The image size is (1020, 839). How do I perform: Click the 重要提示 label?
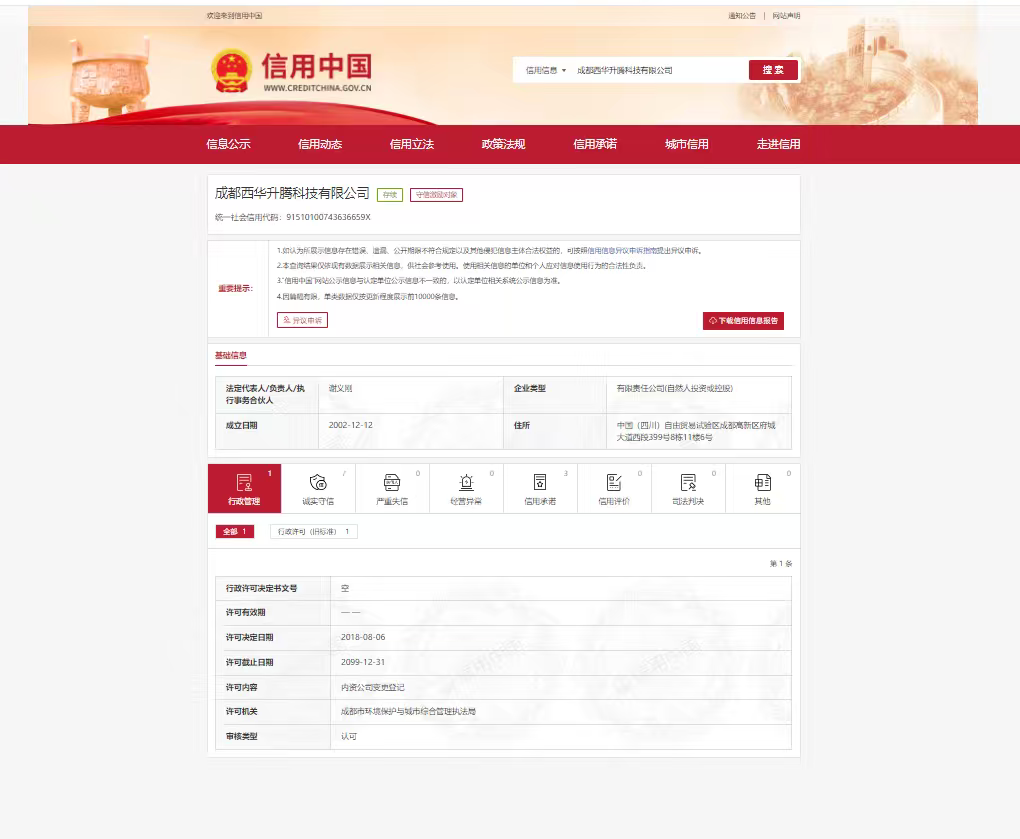235,288
